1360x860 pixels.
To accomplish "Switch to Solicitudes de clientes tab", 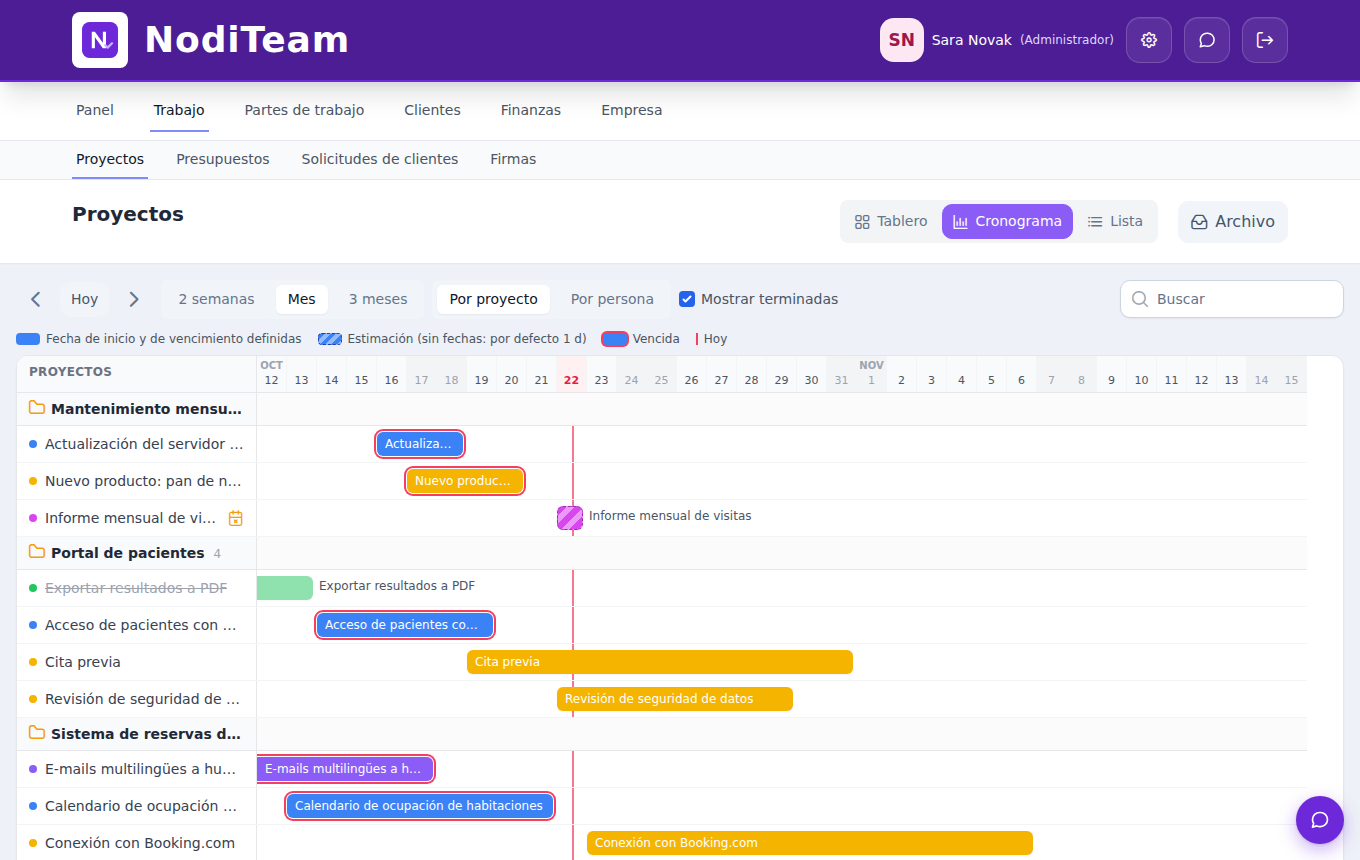I will pos(380,159).
